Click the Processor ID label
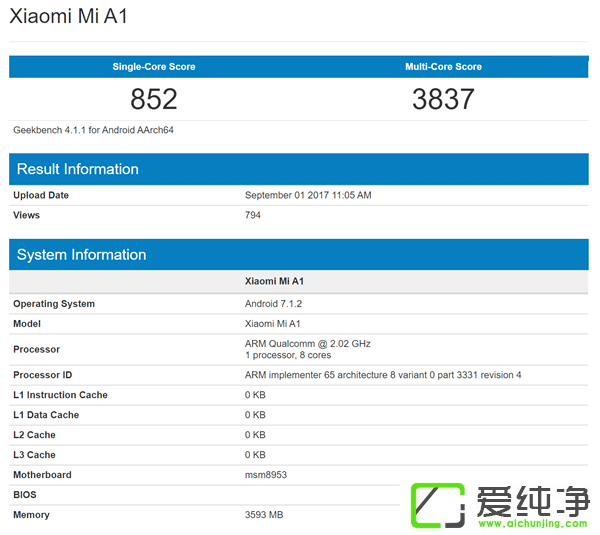The width and height of the screenshot is (600, 535). tap(42, 375)
